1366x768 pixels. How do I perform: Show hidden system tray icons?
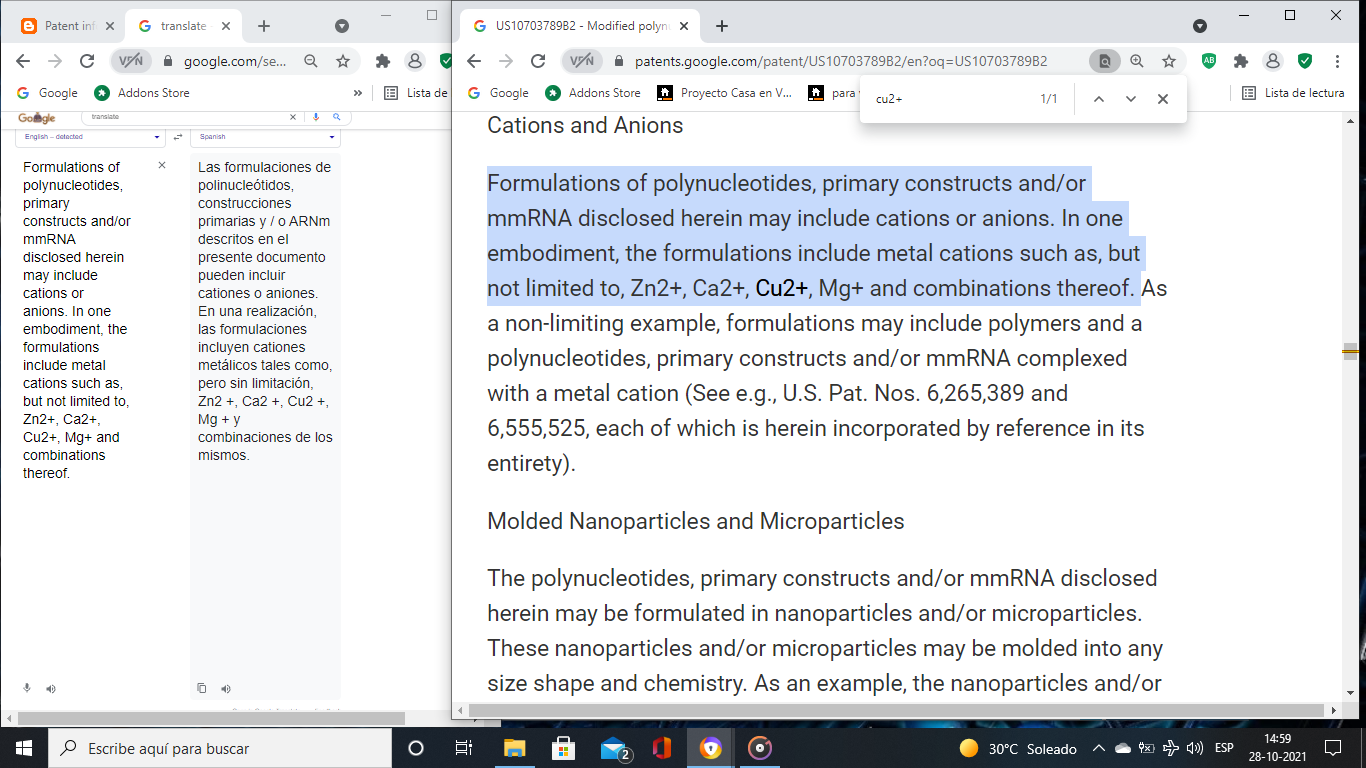click(x=1098, y=748)
